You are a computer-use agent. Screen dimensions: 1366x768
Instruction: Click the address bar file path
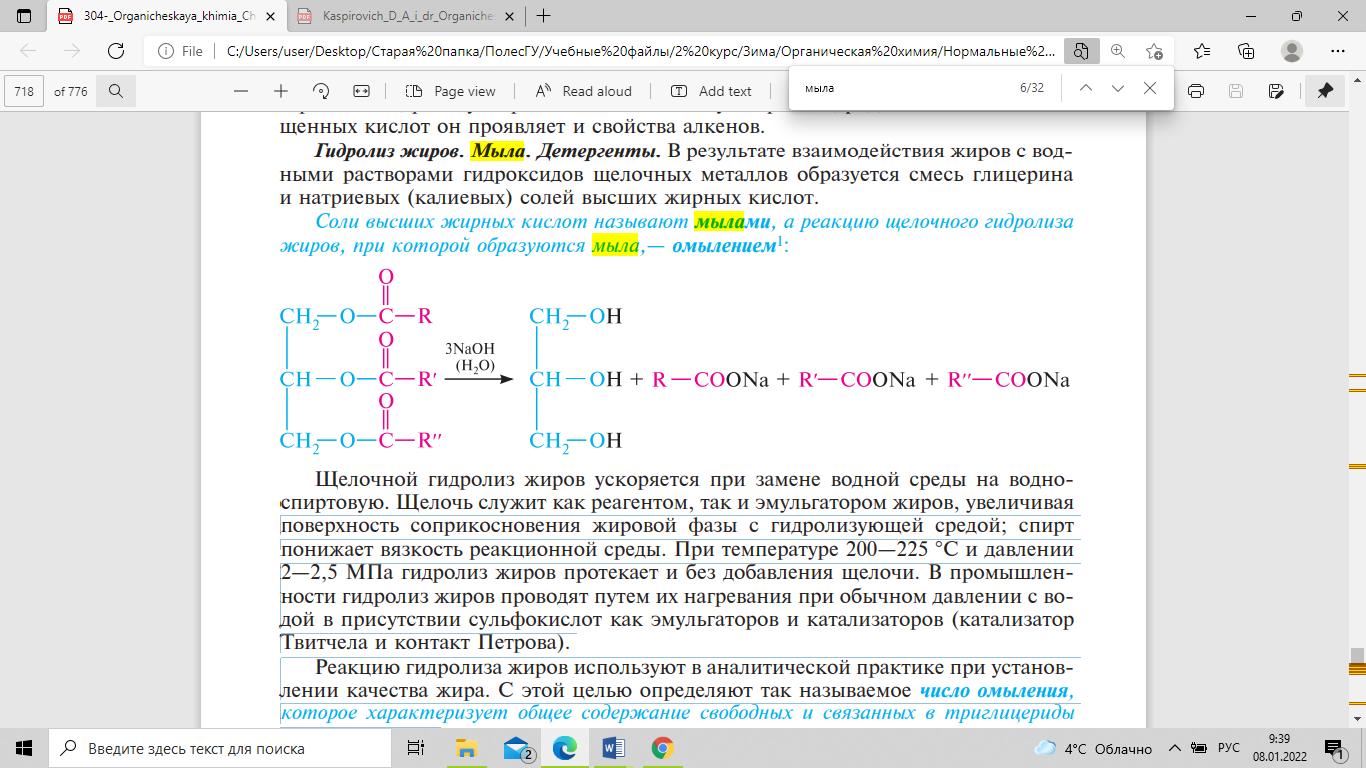[x=640, y=51]
